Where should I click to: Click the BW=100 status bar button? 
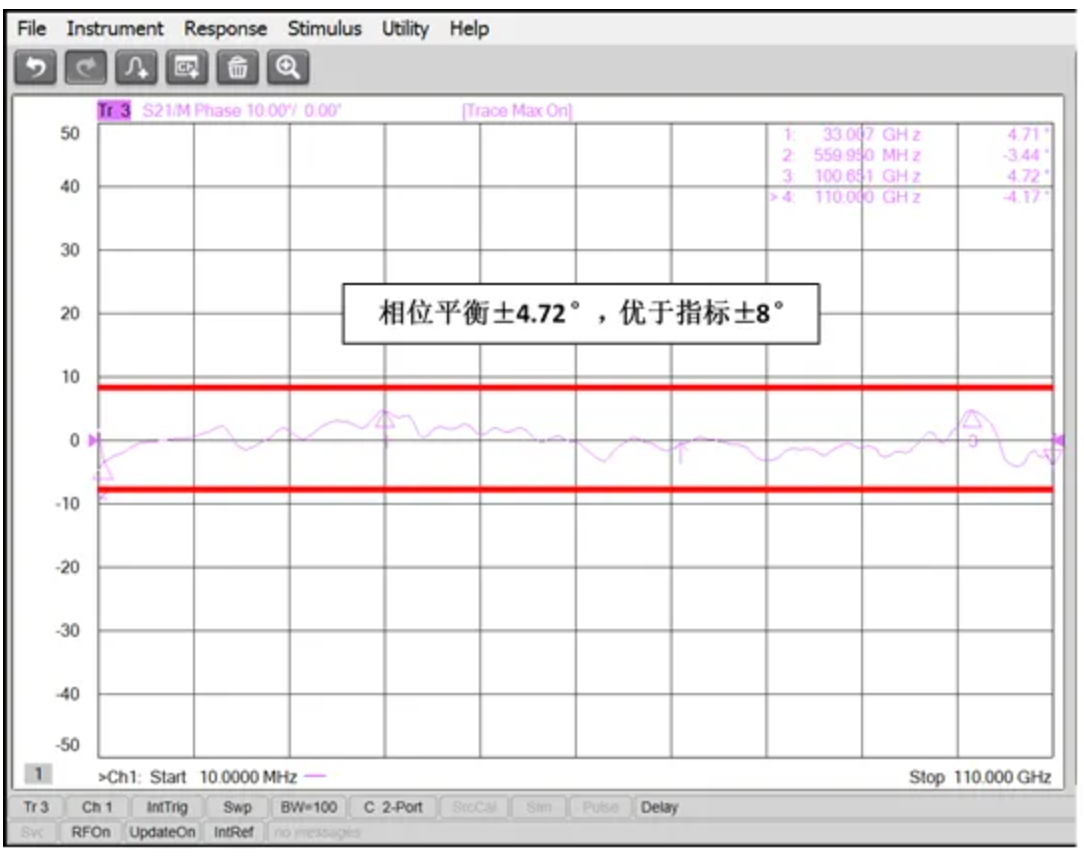click(306, 807)
